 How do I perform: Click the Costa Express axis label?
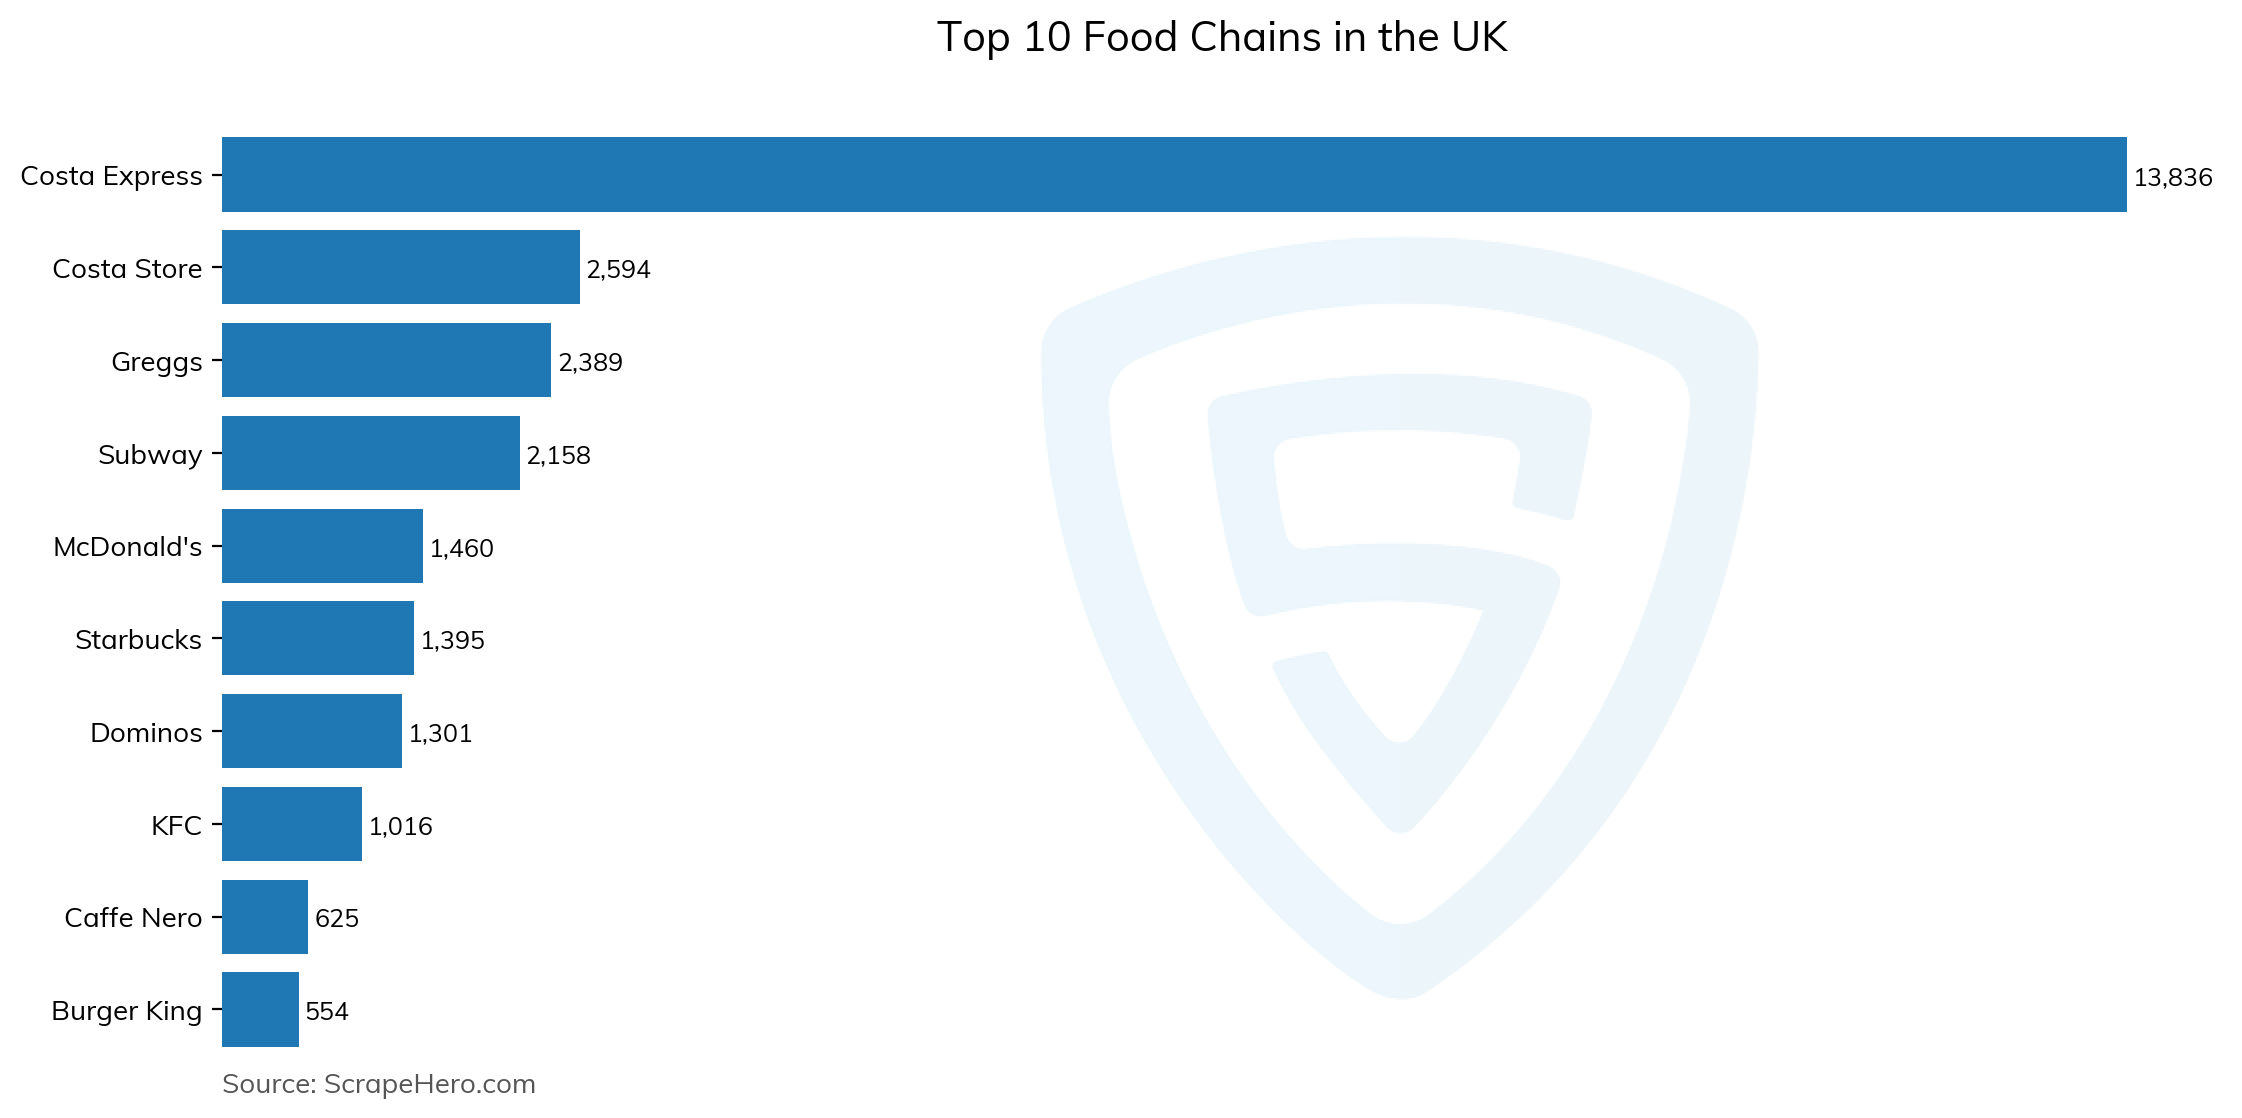[112, 176]
